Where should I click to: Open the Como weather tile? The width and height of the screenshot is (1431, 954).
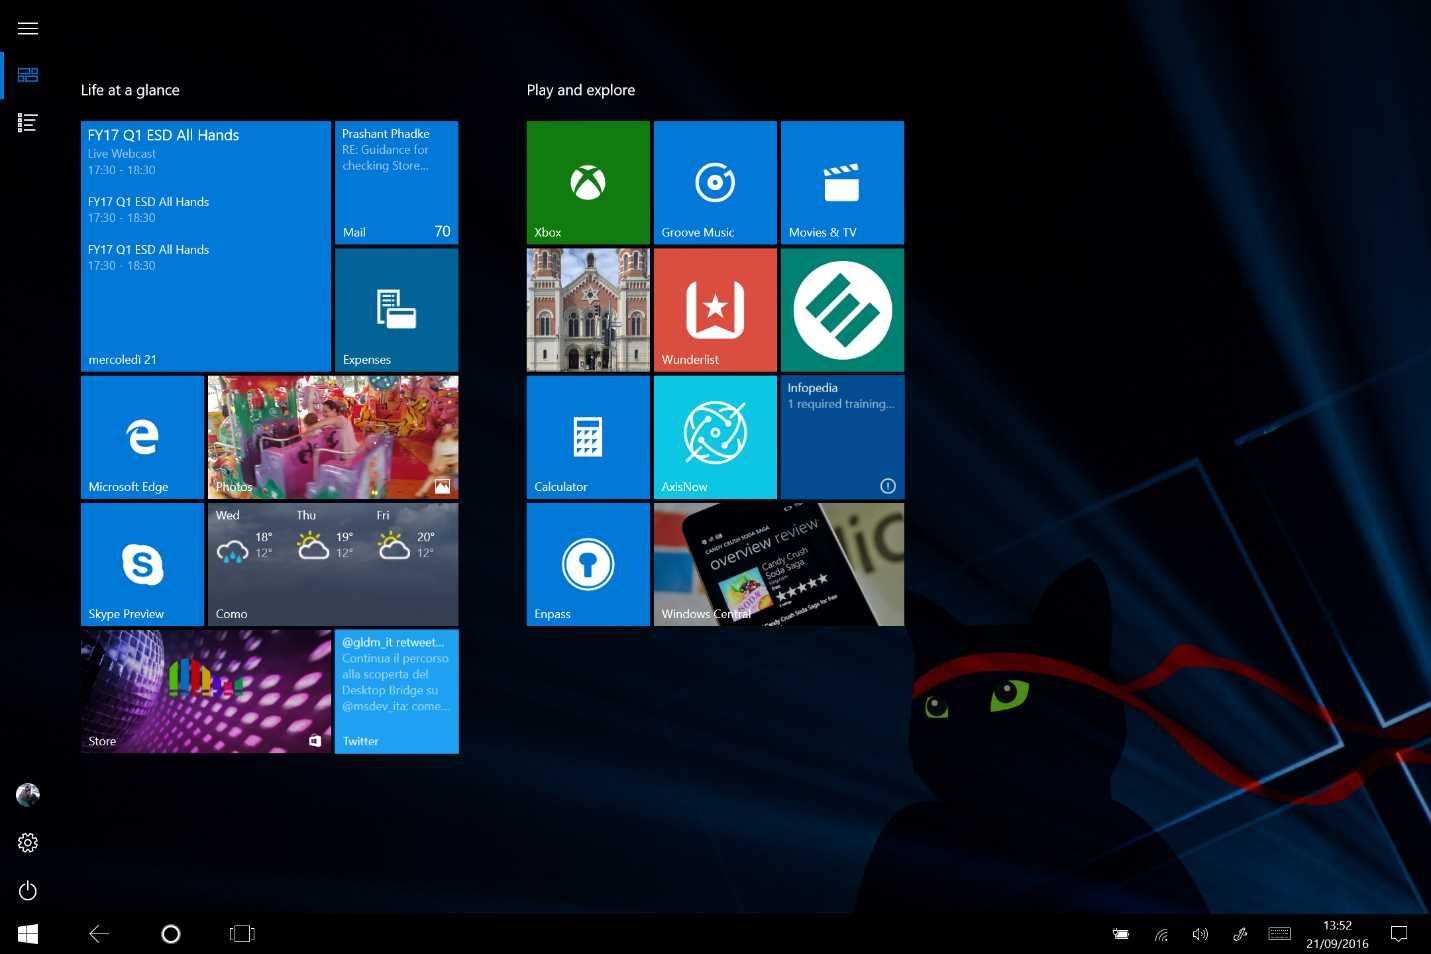pos(332,564)
